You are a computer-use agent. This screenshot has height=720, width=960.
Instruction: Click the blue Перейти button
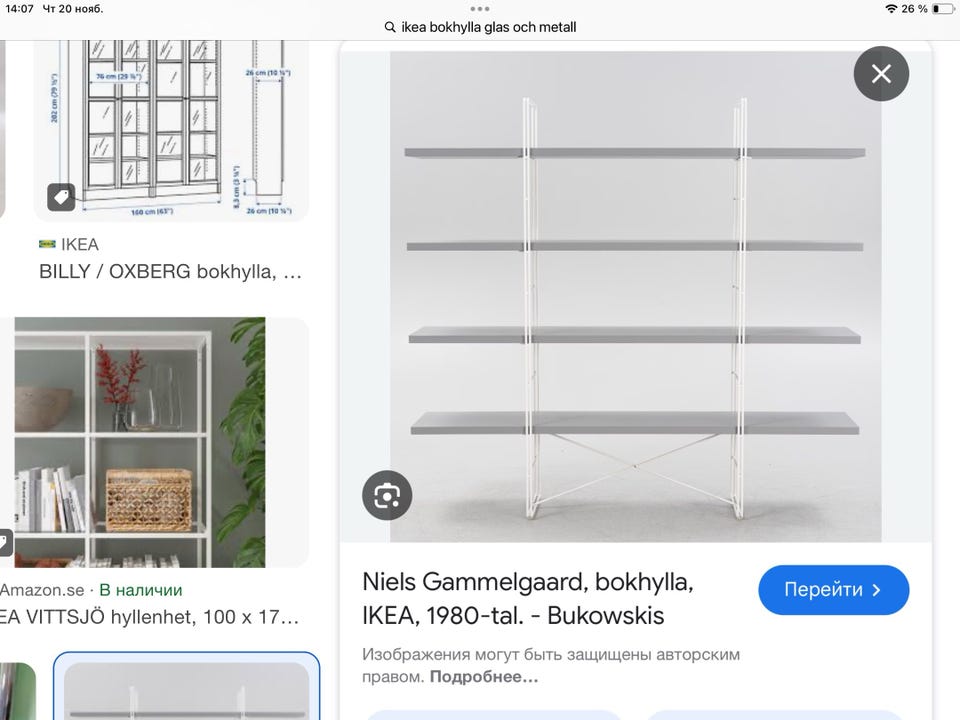[833, 590]
